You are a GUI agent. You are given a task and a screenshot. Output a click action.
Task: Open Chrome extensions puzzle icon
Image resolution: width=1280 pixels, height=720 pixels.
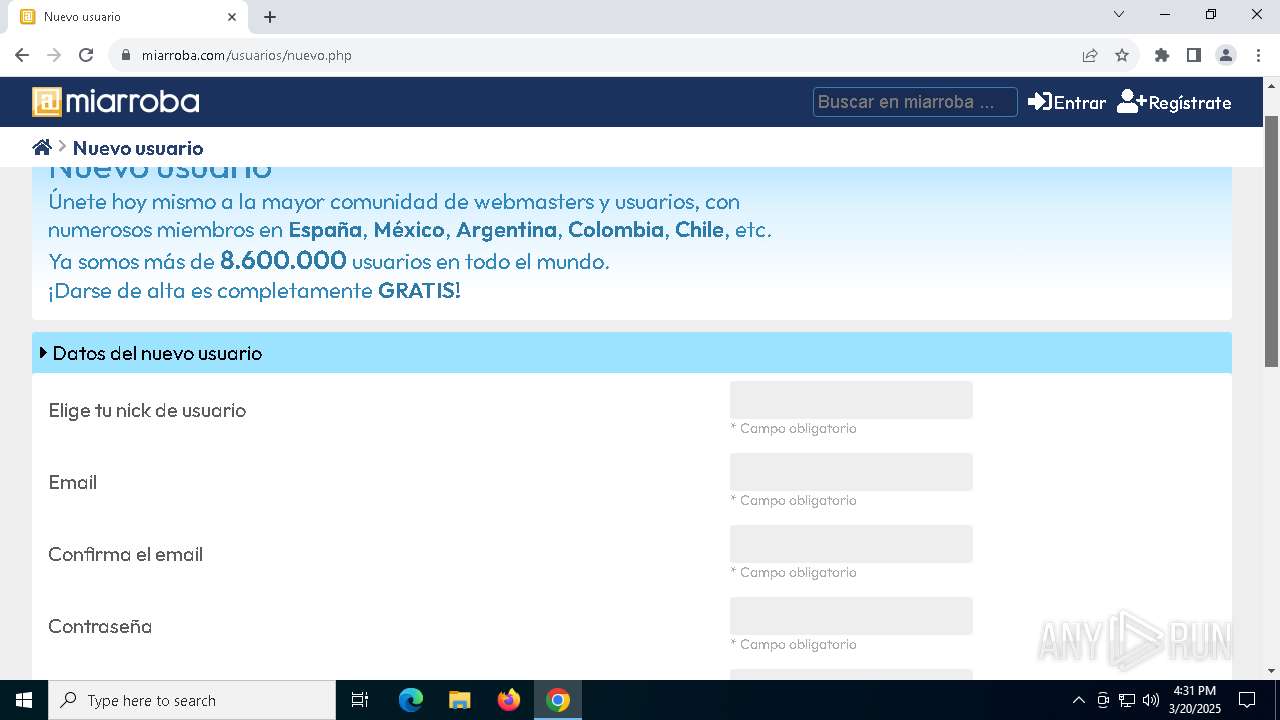tap(1162, 55)
